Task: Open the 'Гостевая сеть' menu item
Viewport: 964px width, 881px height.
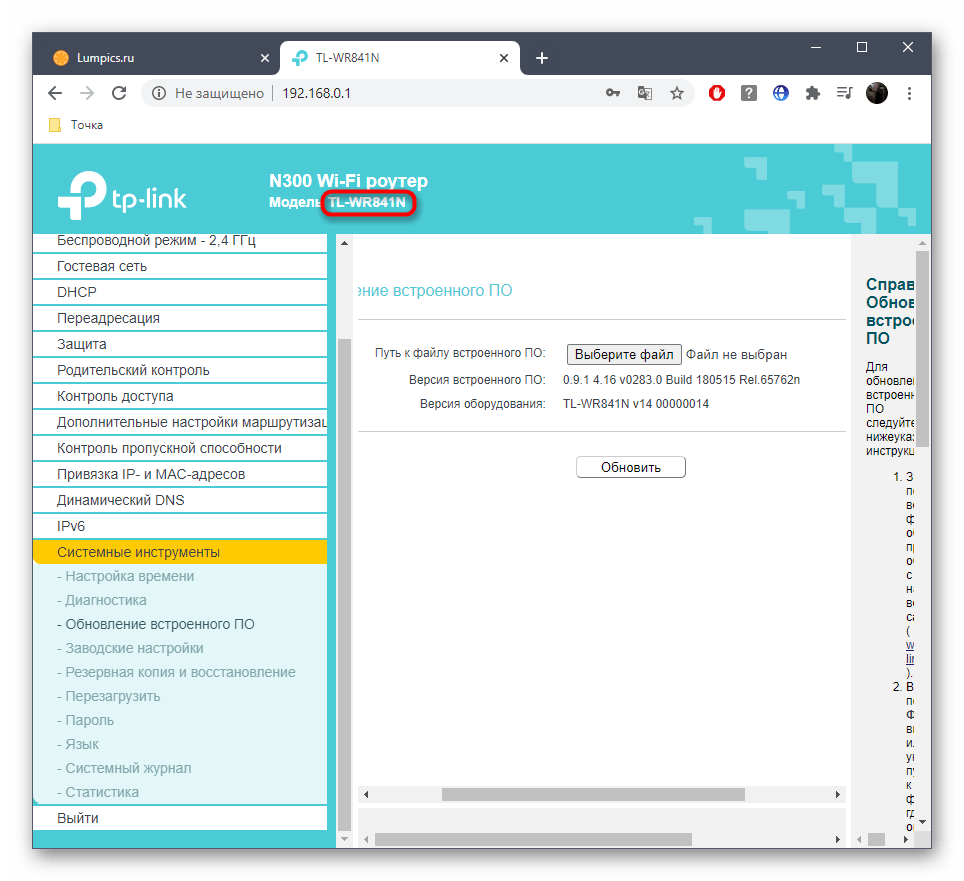Action: pos(180,266)
